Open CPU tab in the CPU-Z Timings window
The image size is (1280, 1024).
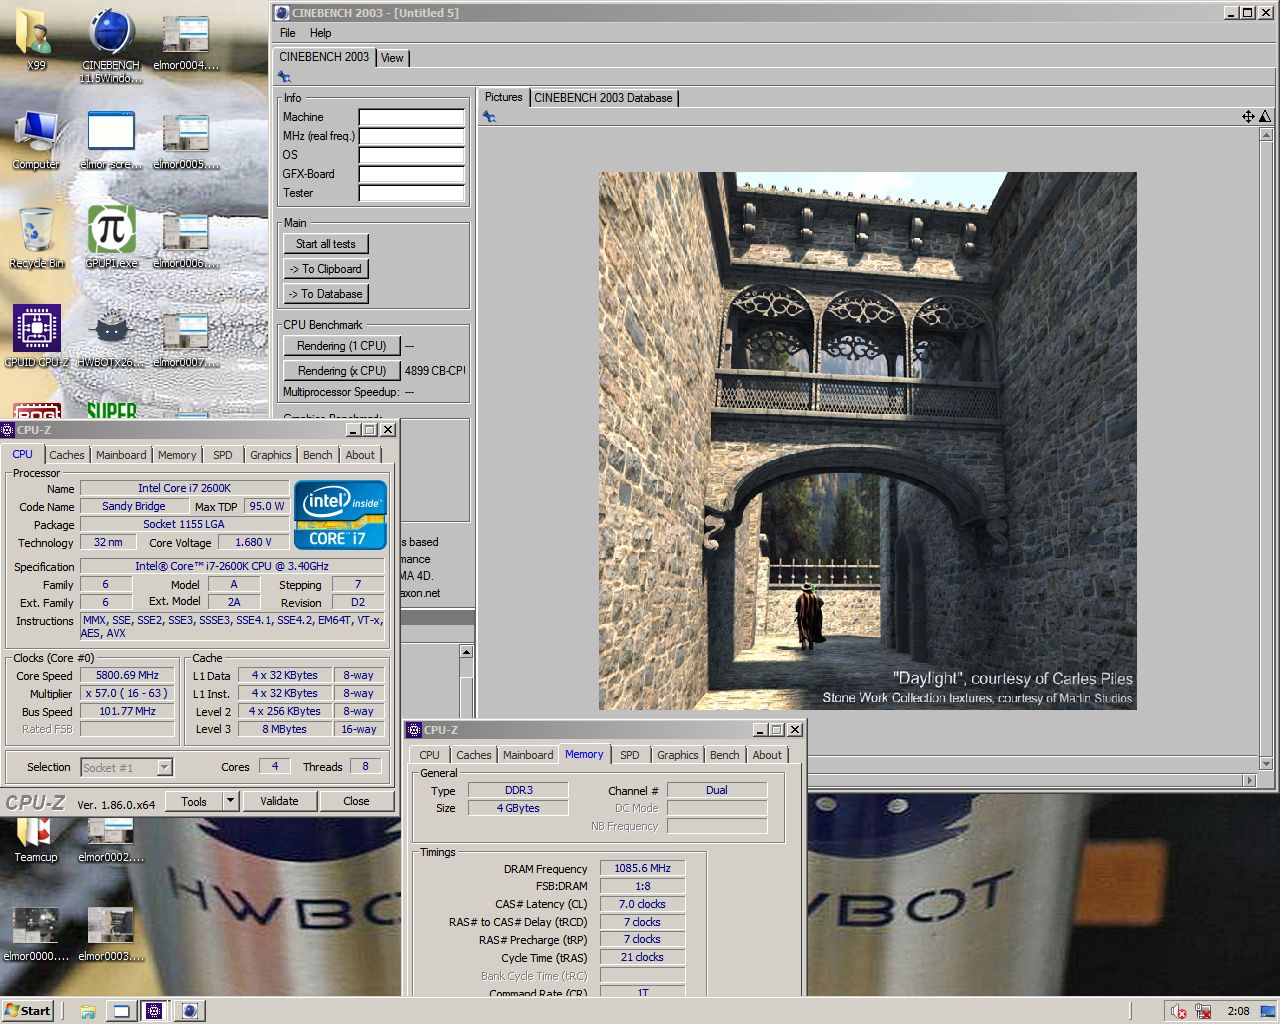429,755
